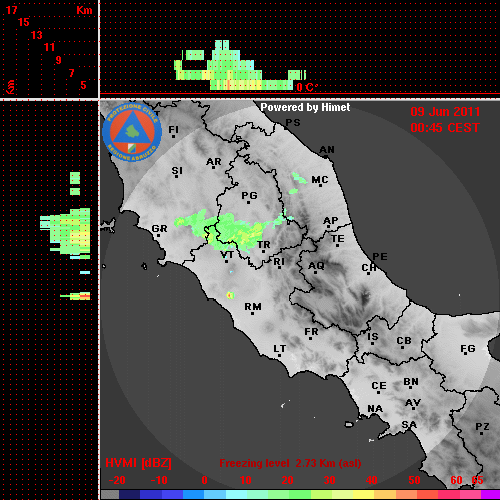Screen dimensions: 500x500
Task: Click the AQ city label
Action: click(316, 266)
